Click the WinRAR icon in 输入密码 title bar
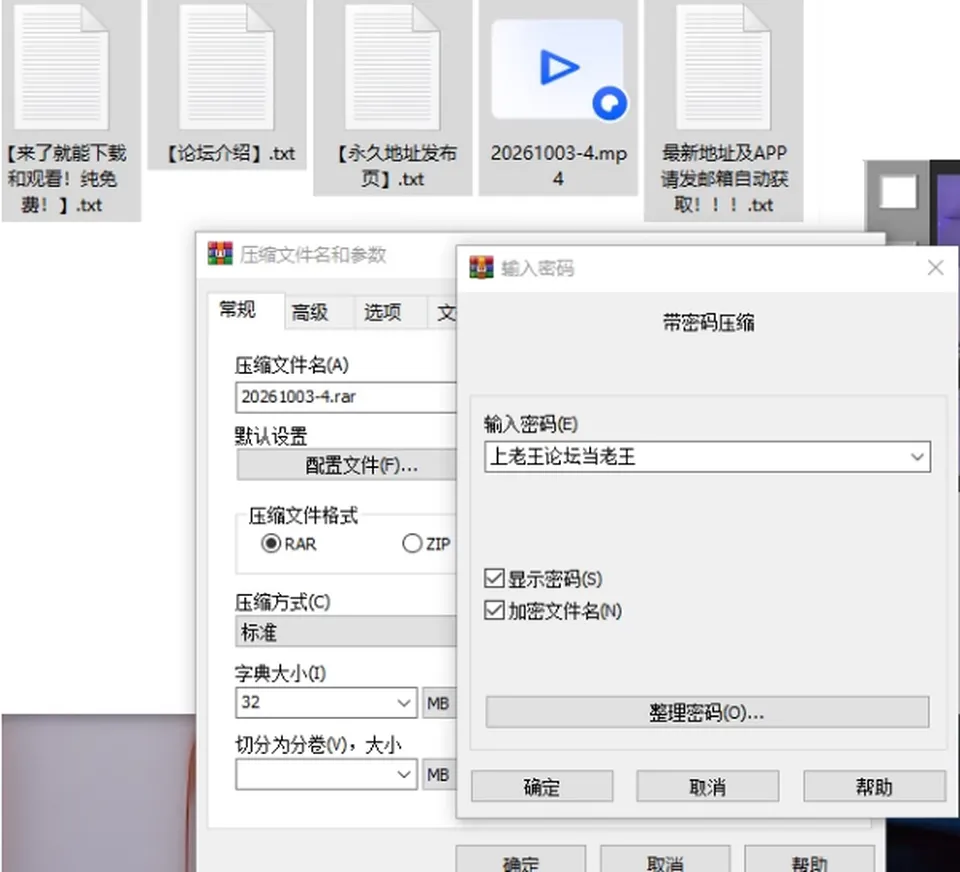This screenshot has height=872, width=960. click(481, 268)
